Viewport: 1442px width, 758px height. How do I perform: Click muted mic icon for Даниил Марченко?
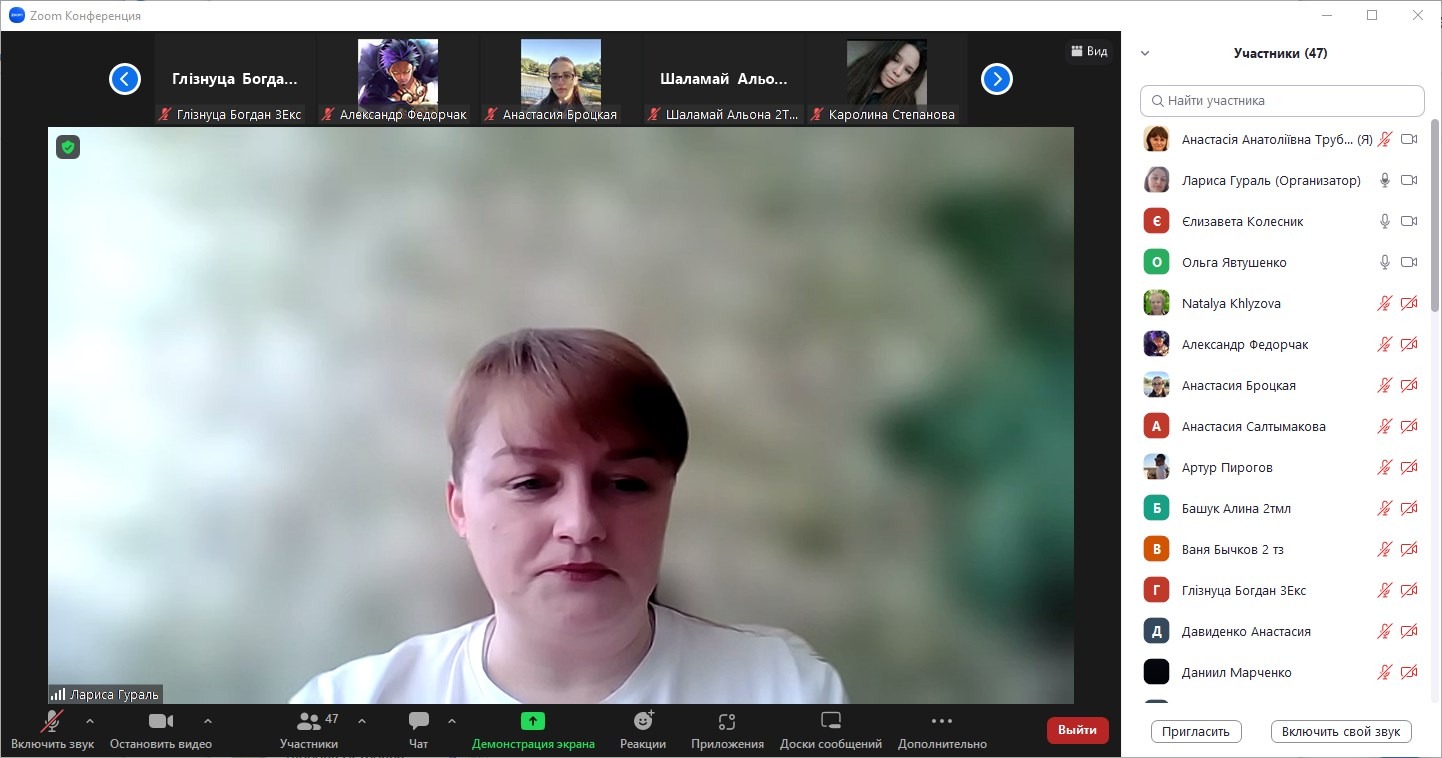(1385, 672)
